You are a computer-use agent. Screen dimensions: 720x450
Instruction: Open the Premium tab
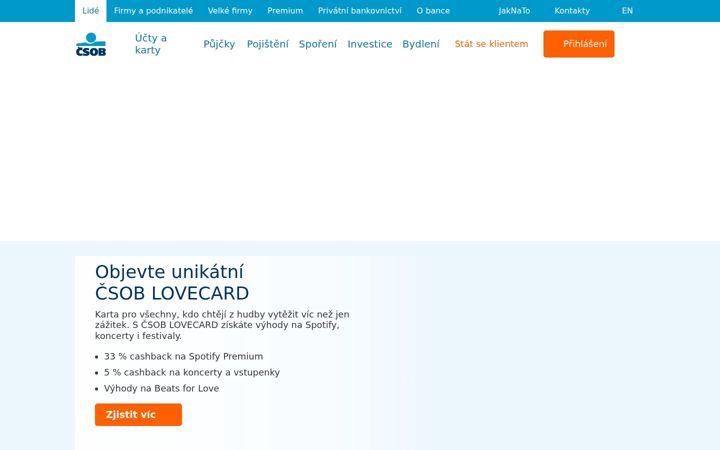click(x=285, y=11)
